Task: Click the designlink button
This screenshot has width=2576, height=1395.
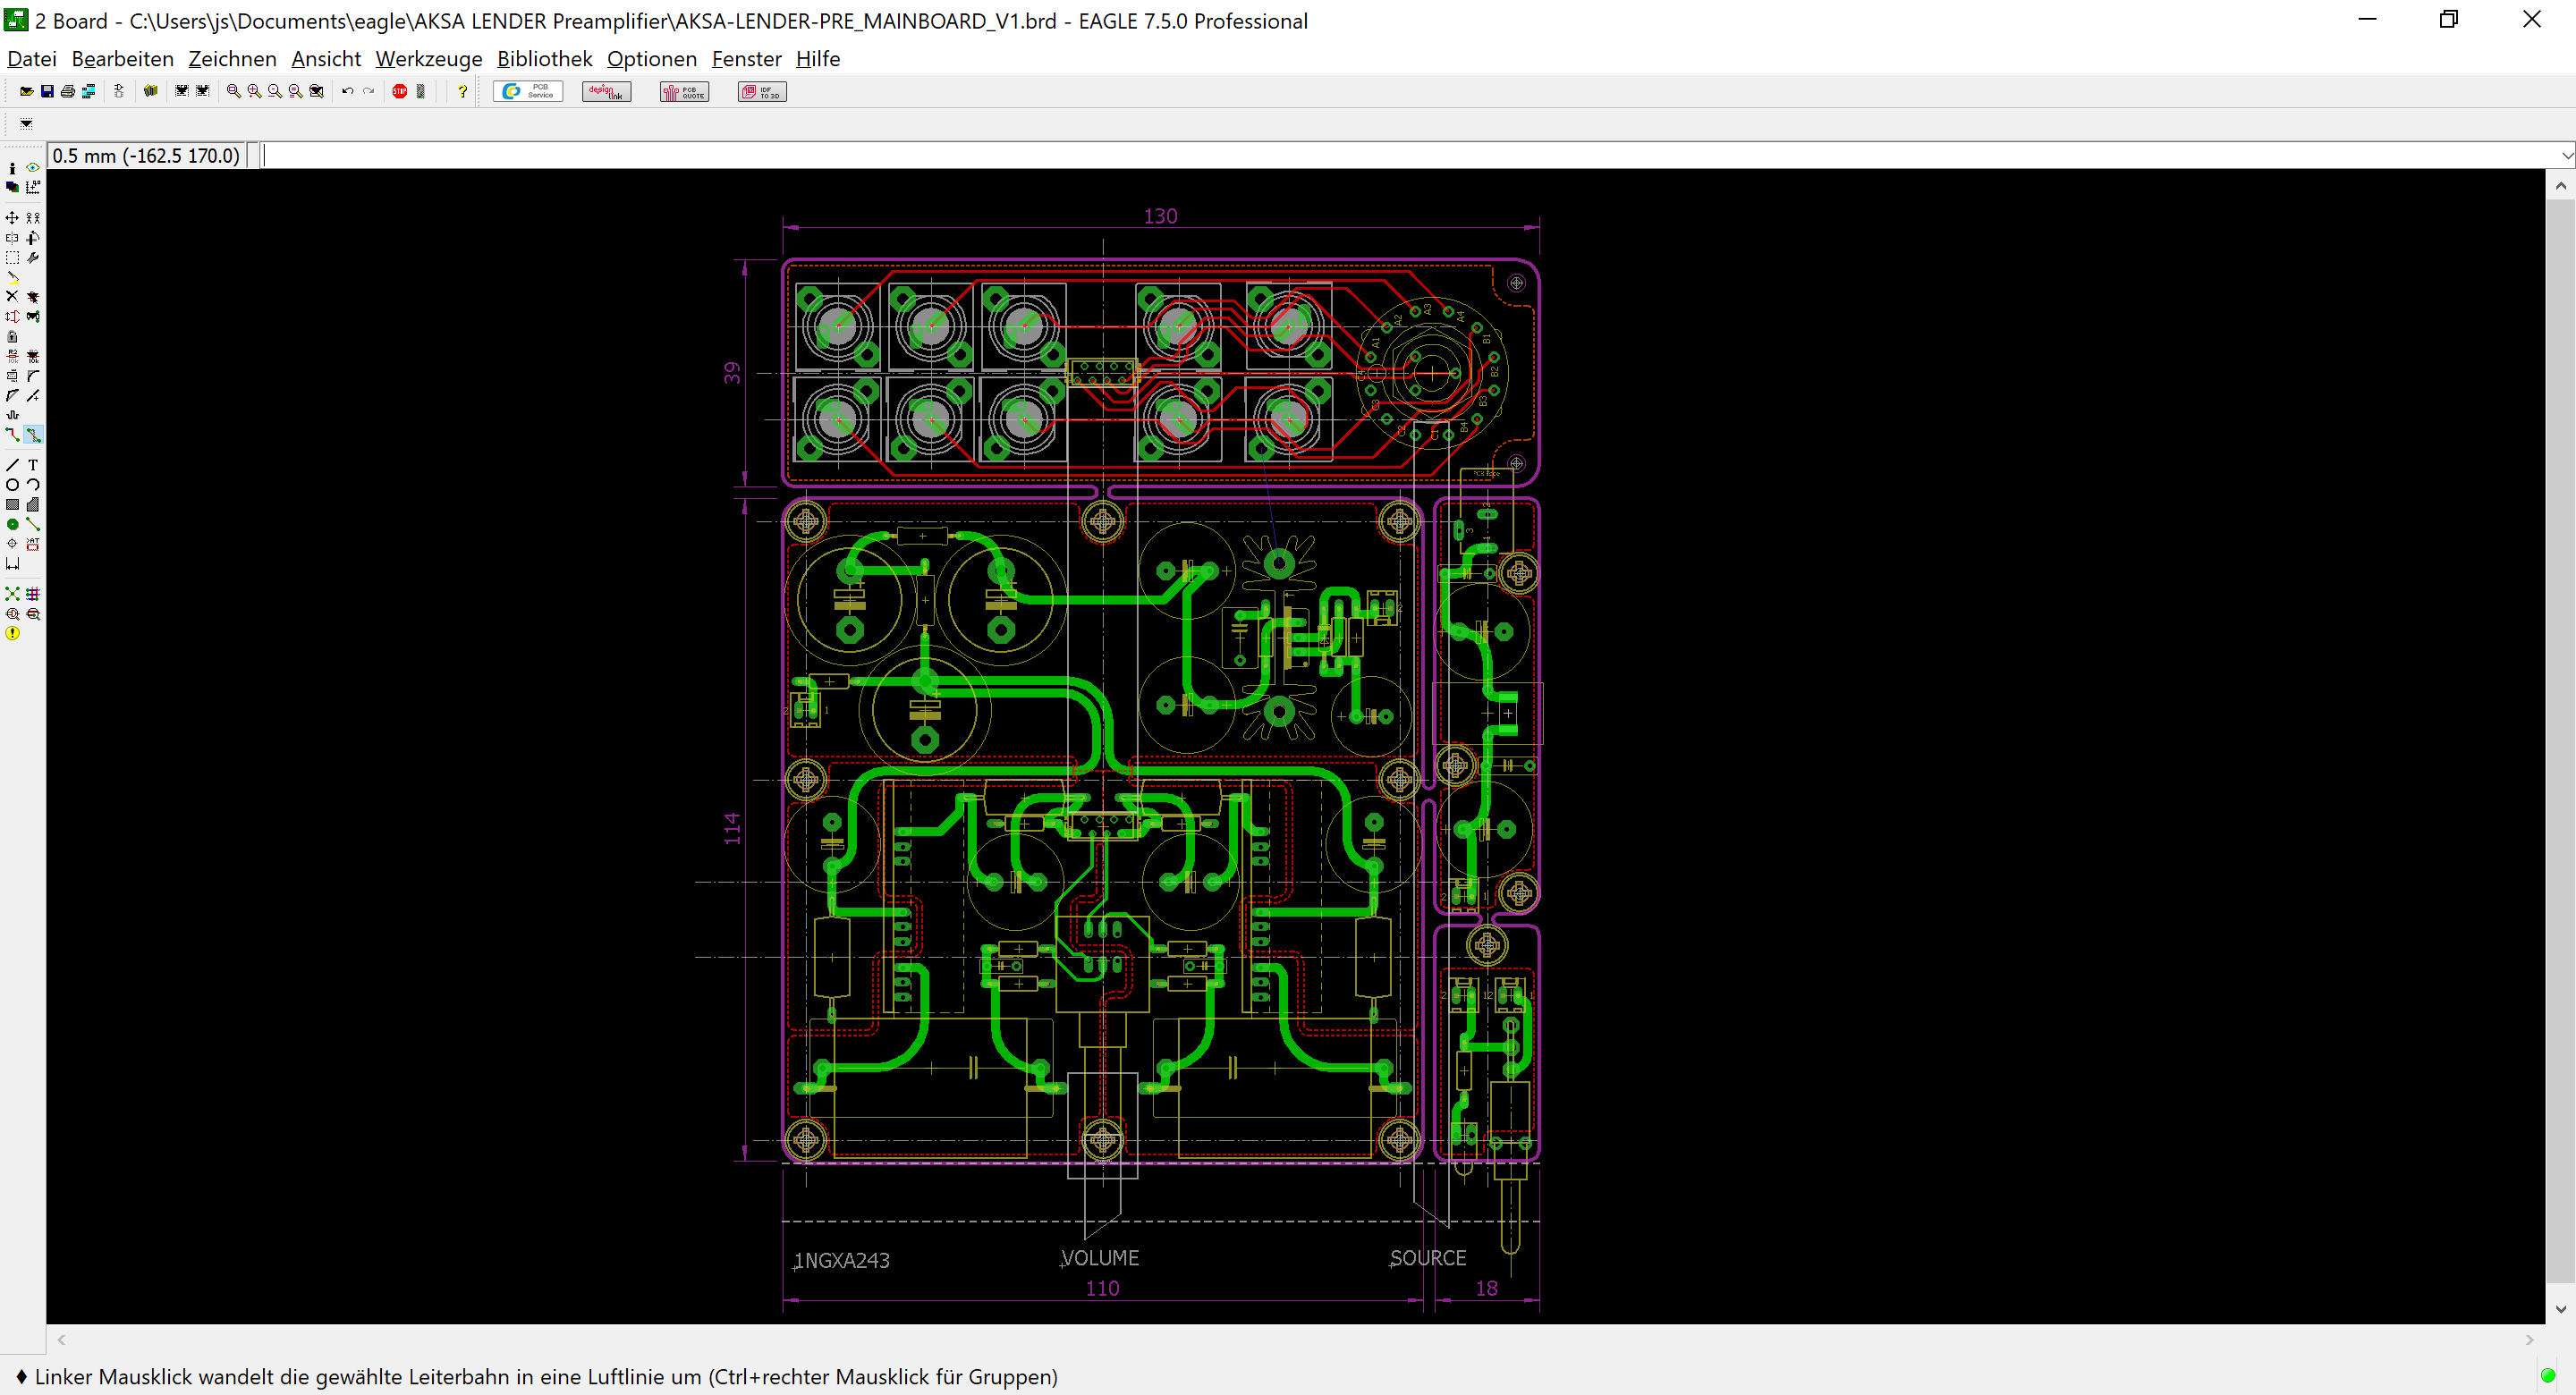Action: [606, 91]
